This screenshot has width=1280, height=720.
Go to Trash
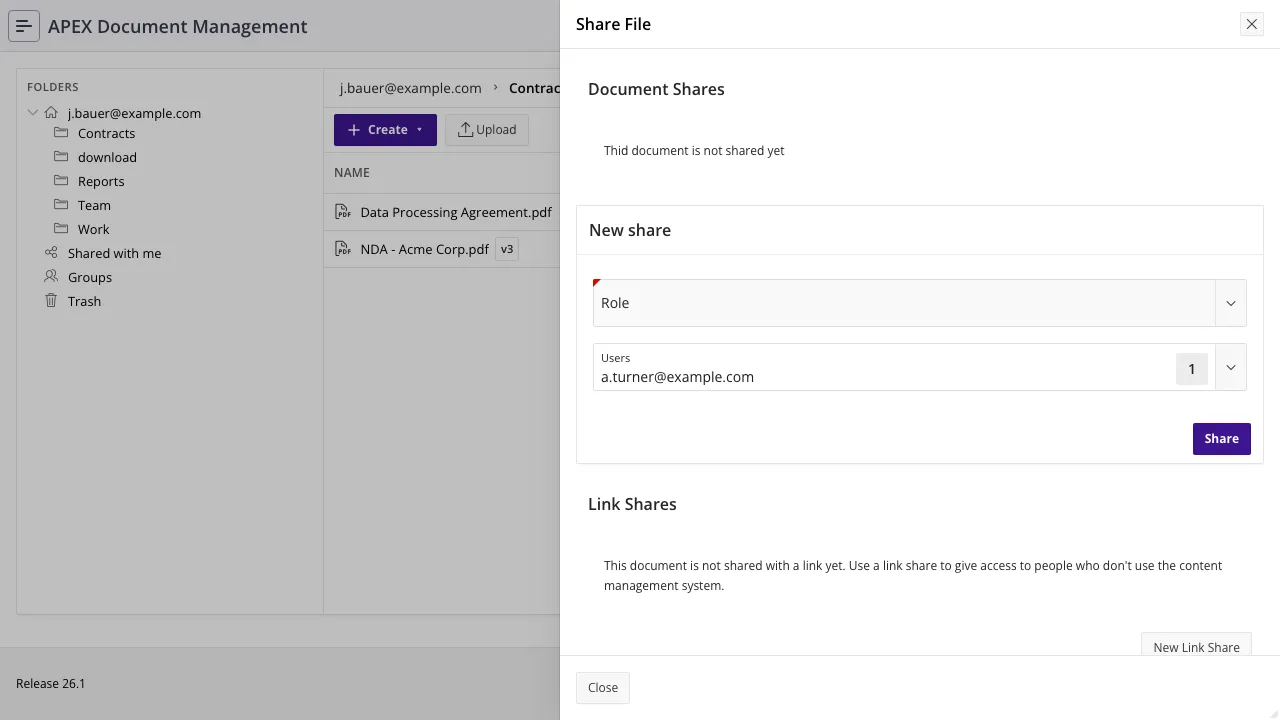(84, 301)
